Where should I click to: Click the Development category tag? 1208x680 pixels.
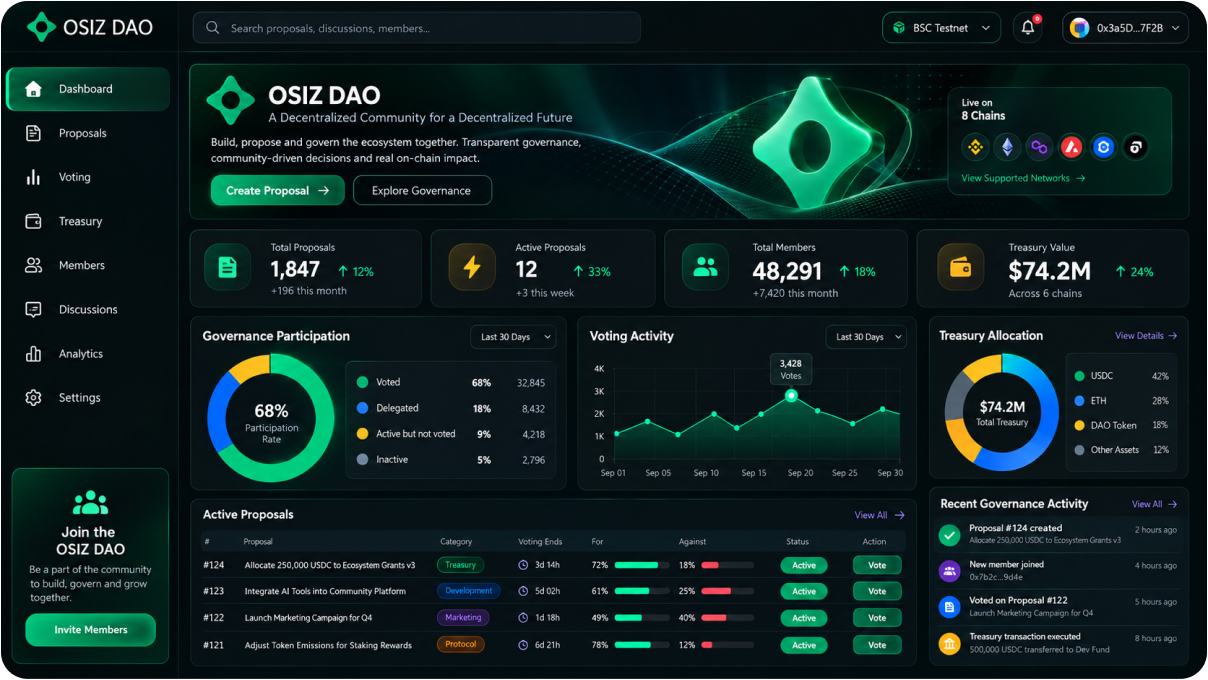(469, 591)
